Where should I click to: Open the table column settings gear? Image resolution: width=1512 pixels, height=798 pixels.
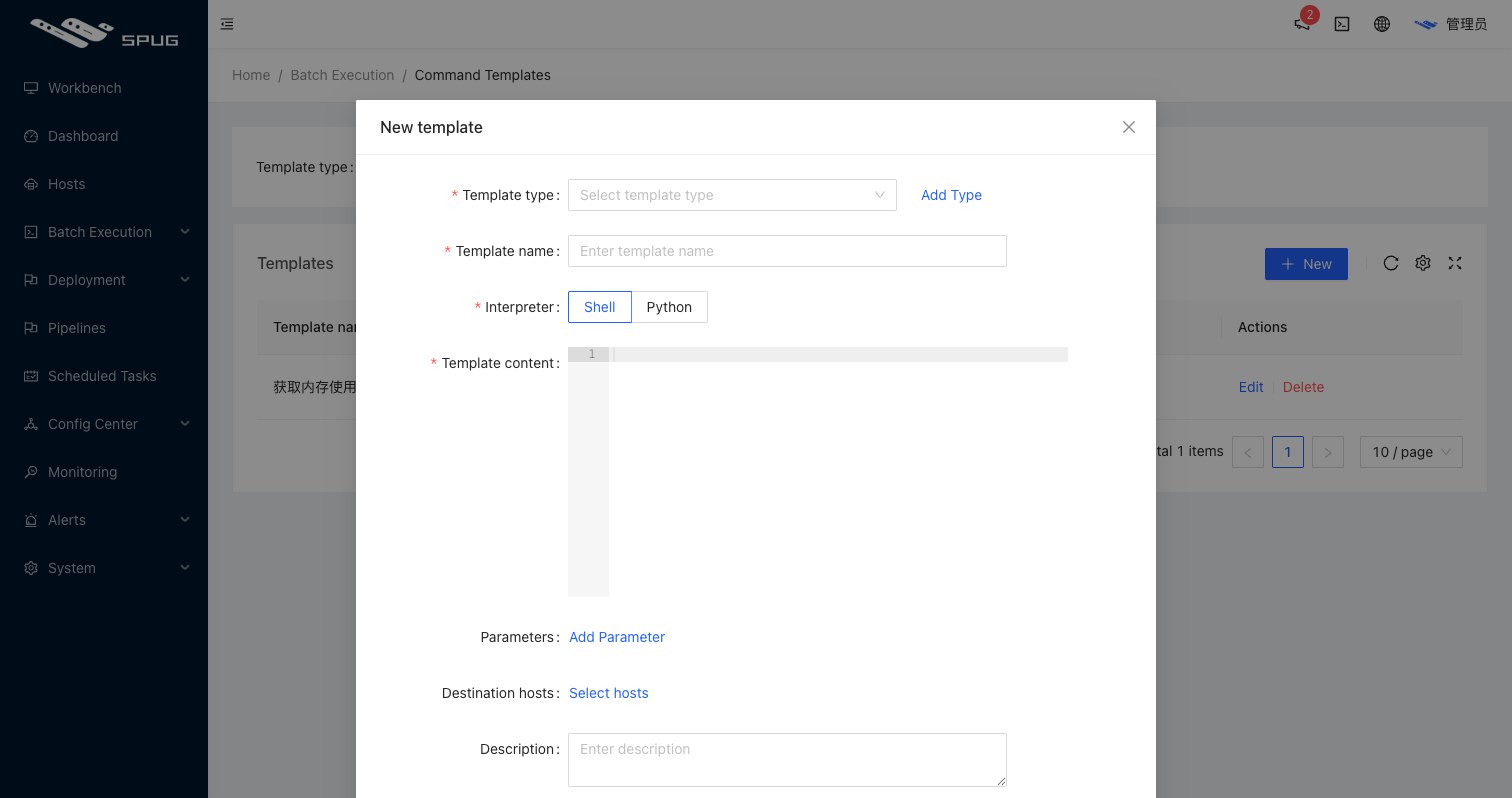point(1423,263)
